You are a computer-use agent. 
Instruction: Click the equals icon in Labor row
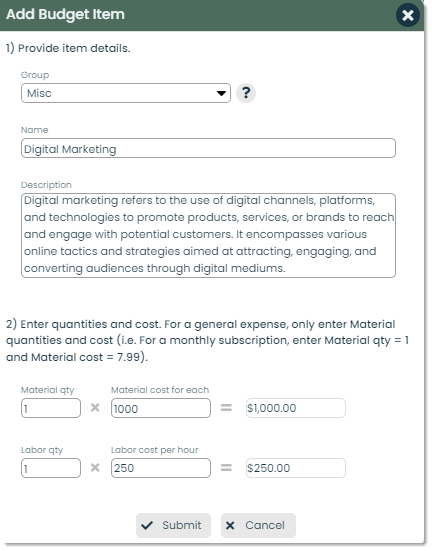click(x=226, y=468)
